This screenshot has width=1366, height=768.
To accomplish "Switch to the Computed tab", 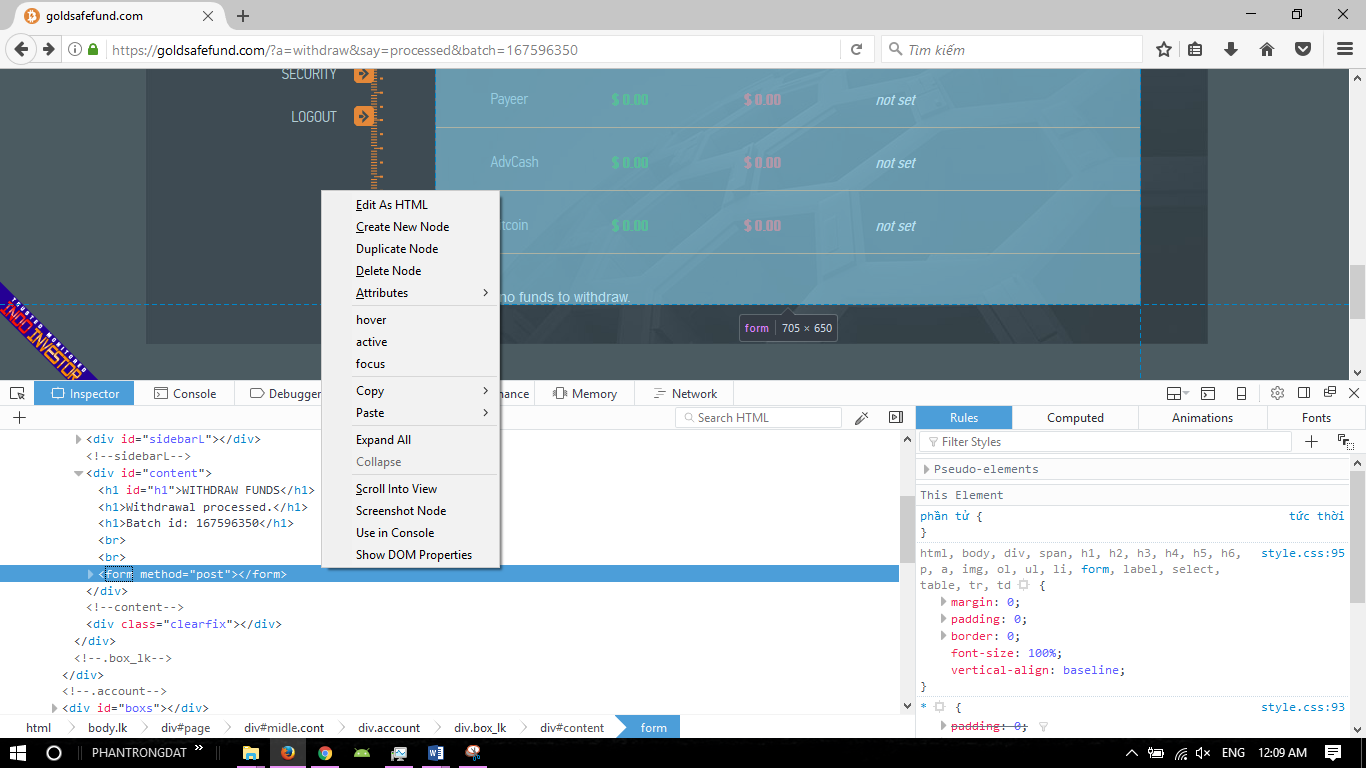I will 1075,418.
